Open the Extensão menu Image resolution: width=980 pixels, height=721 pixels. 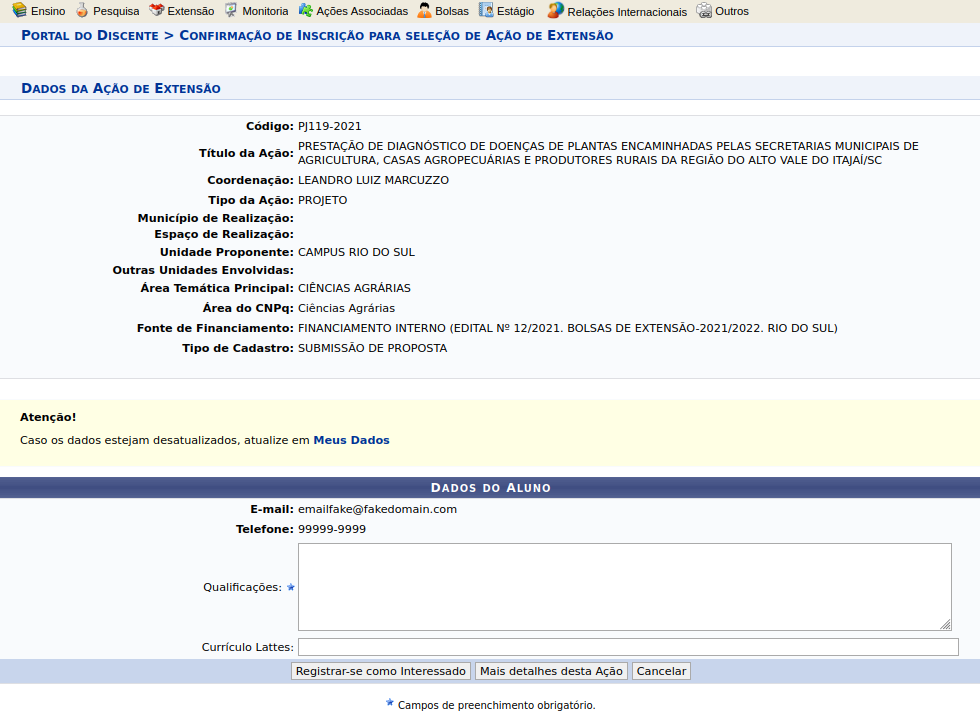(191, 11)
